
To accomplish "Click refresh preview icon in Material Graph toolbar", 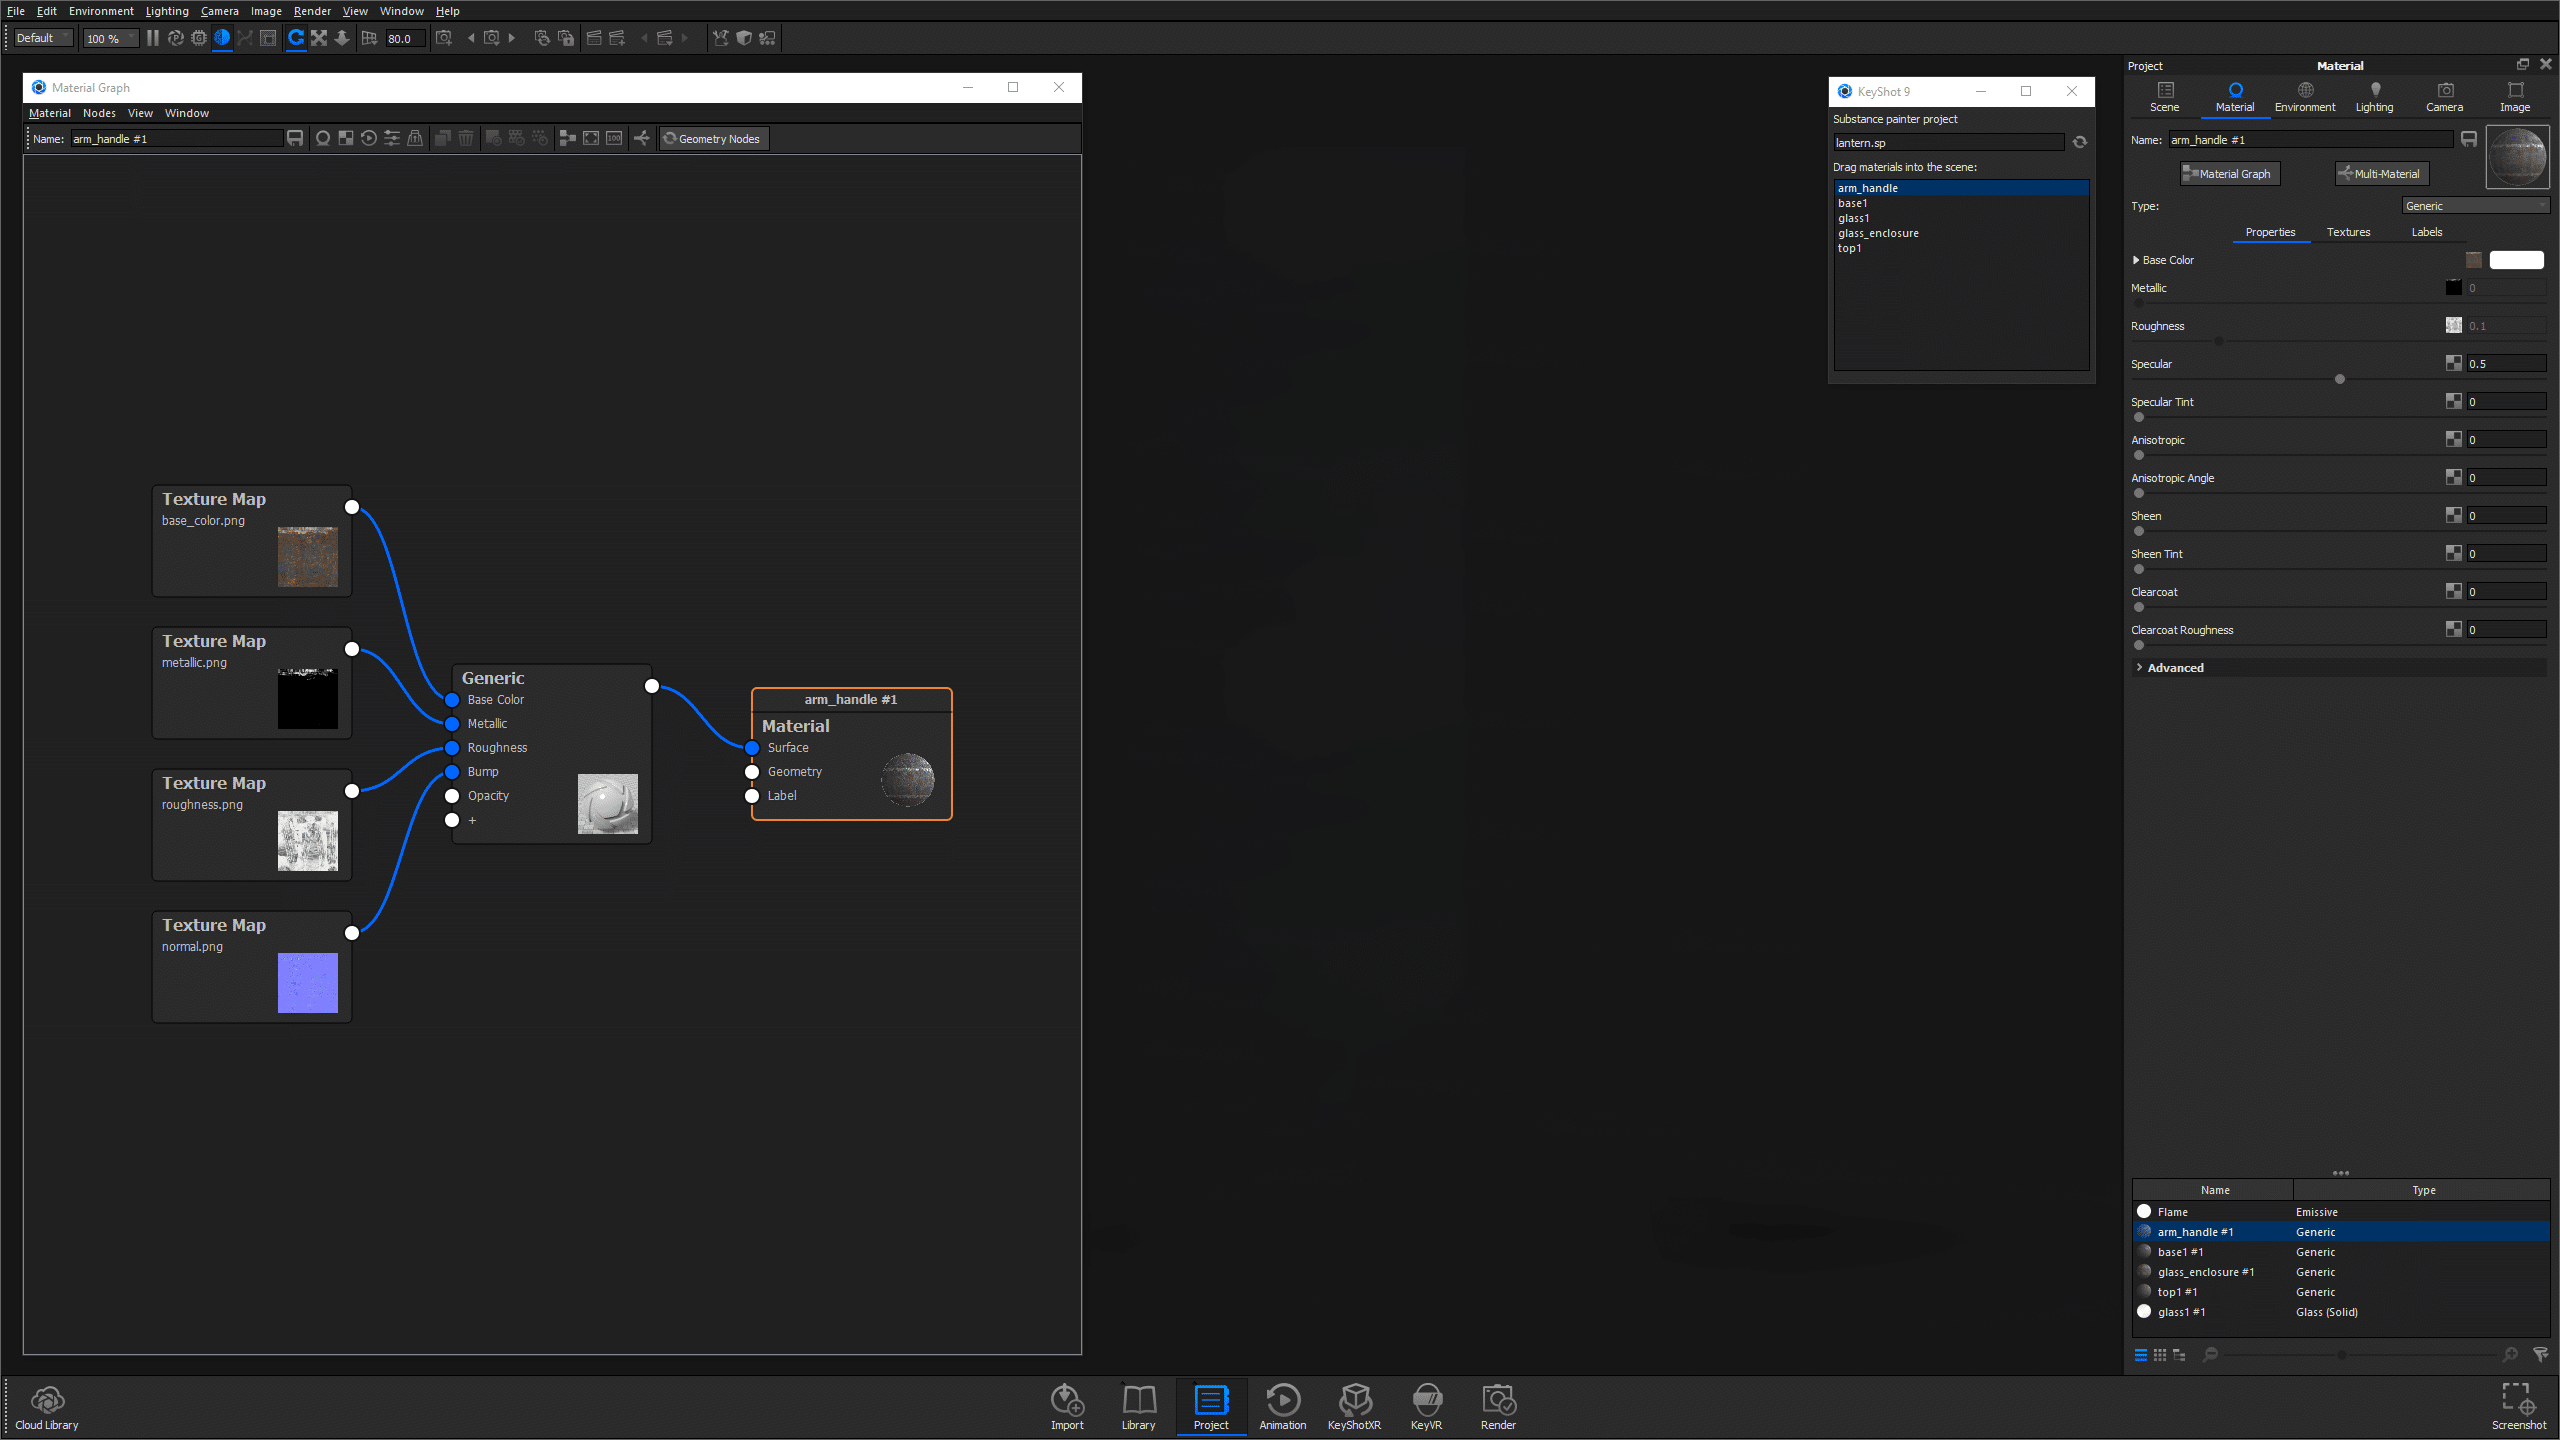I will tap(369, 138).
